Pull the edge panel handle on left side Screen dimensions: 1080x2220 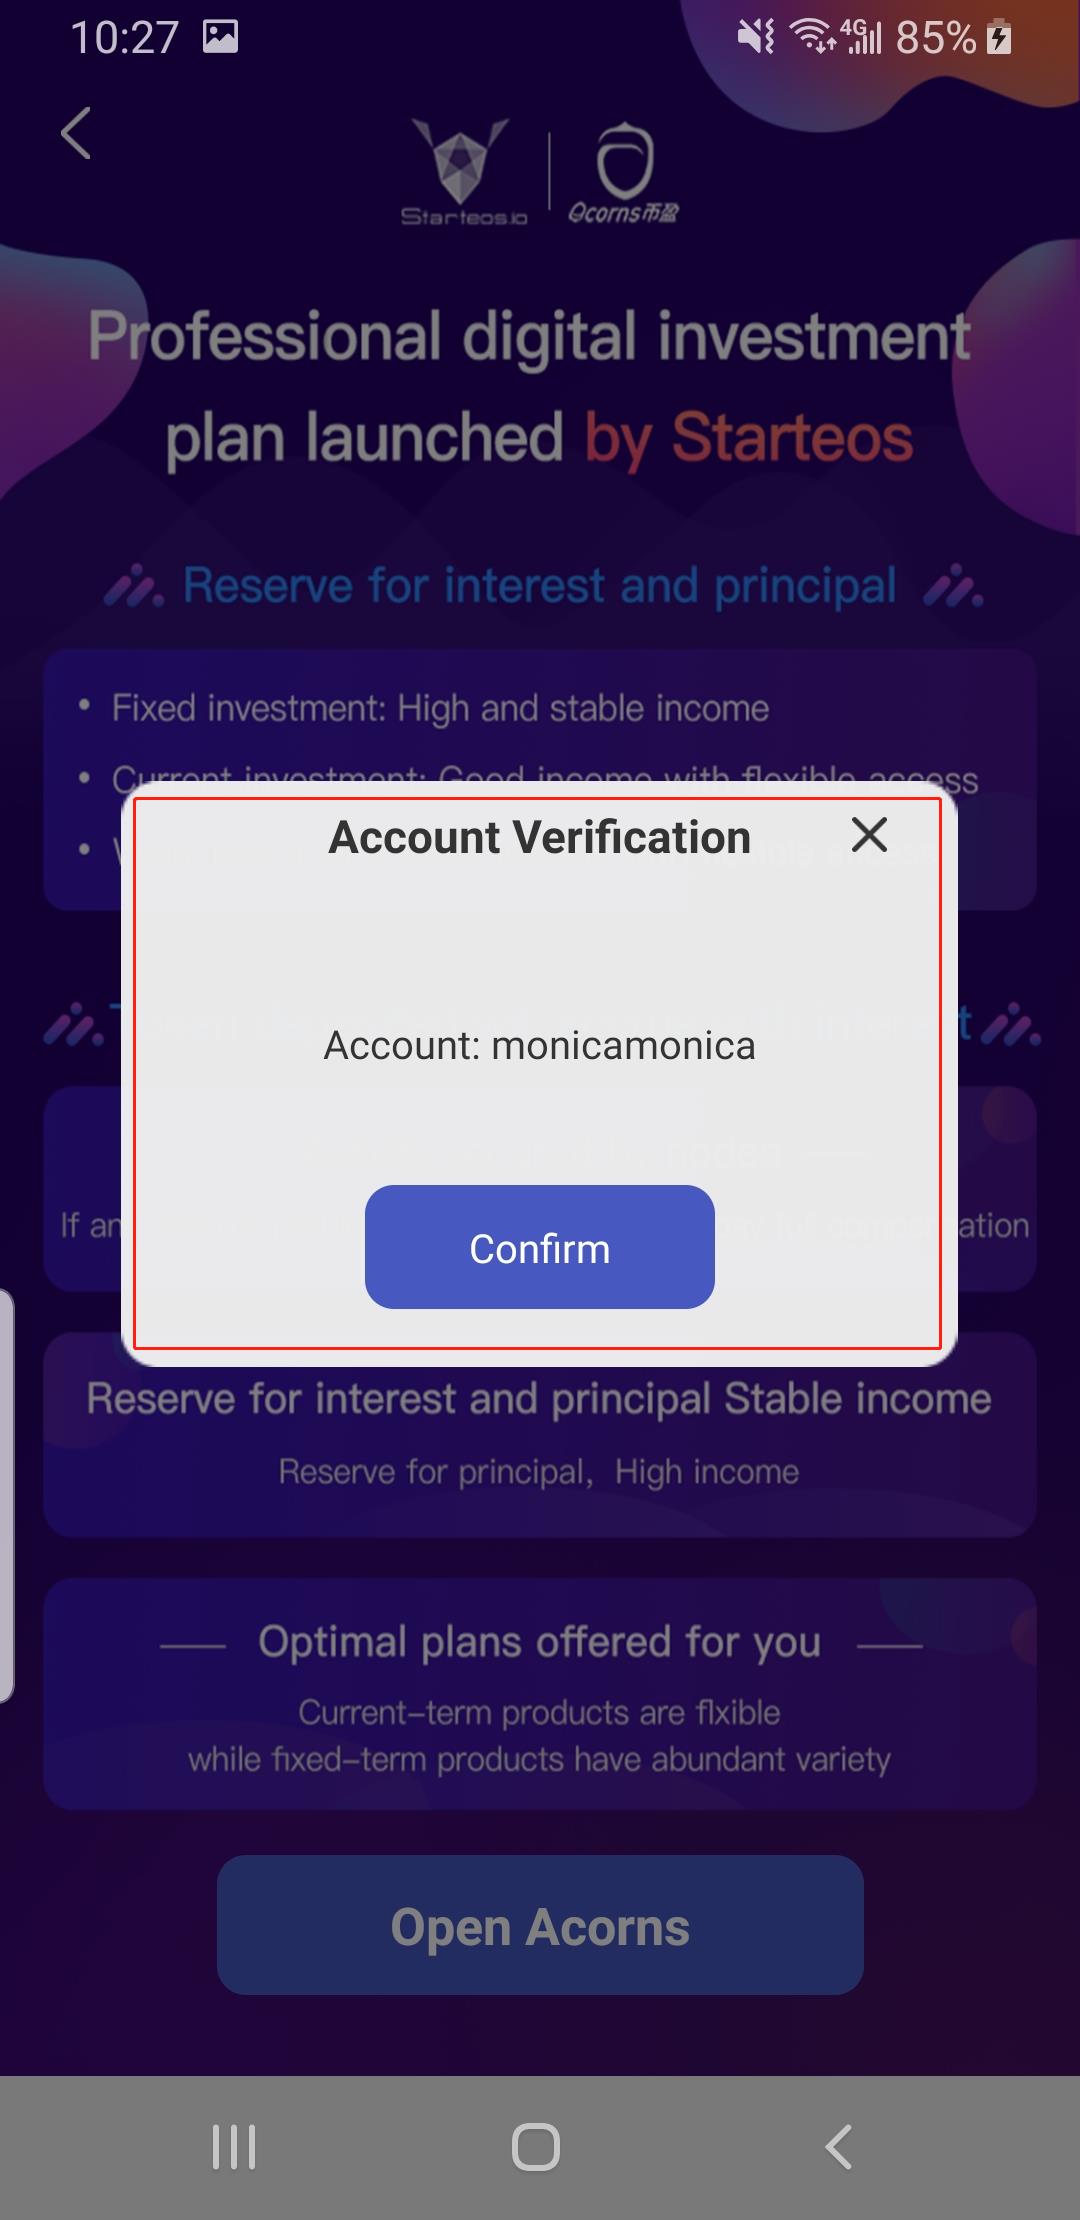(x=7, y=1496)
